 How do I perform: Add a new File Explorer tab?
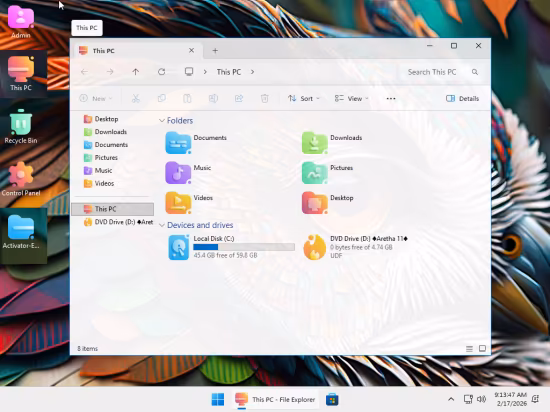click(x=215, y=51)
